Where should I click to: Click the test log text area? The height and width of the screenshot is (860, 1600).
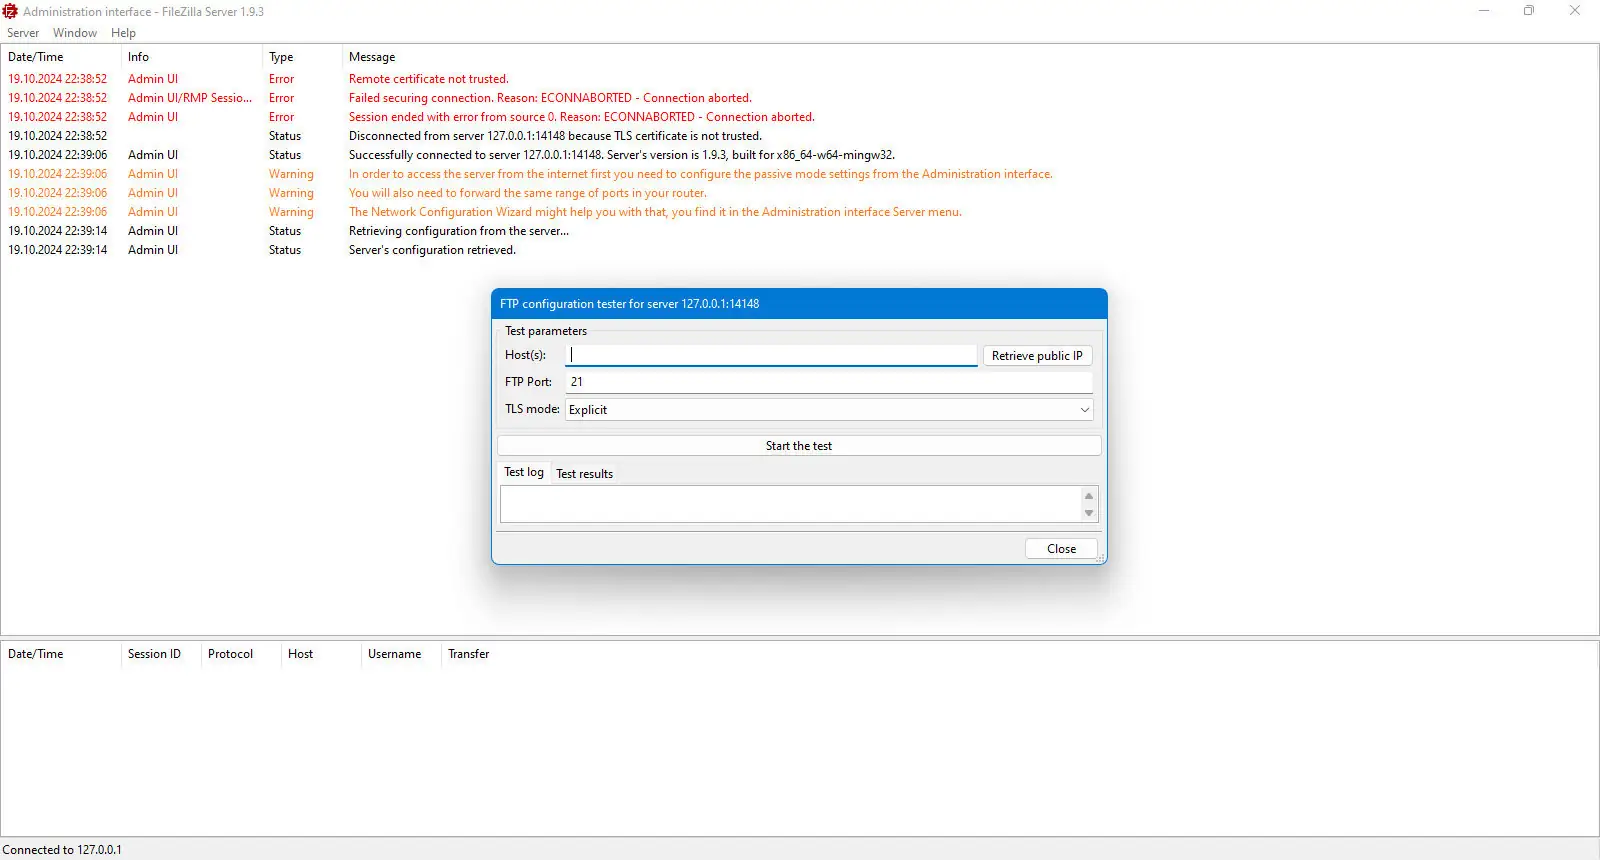790,504
